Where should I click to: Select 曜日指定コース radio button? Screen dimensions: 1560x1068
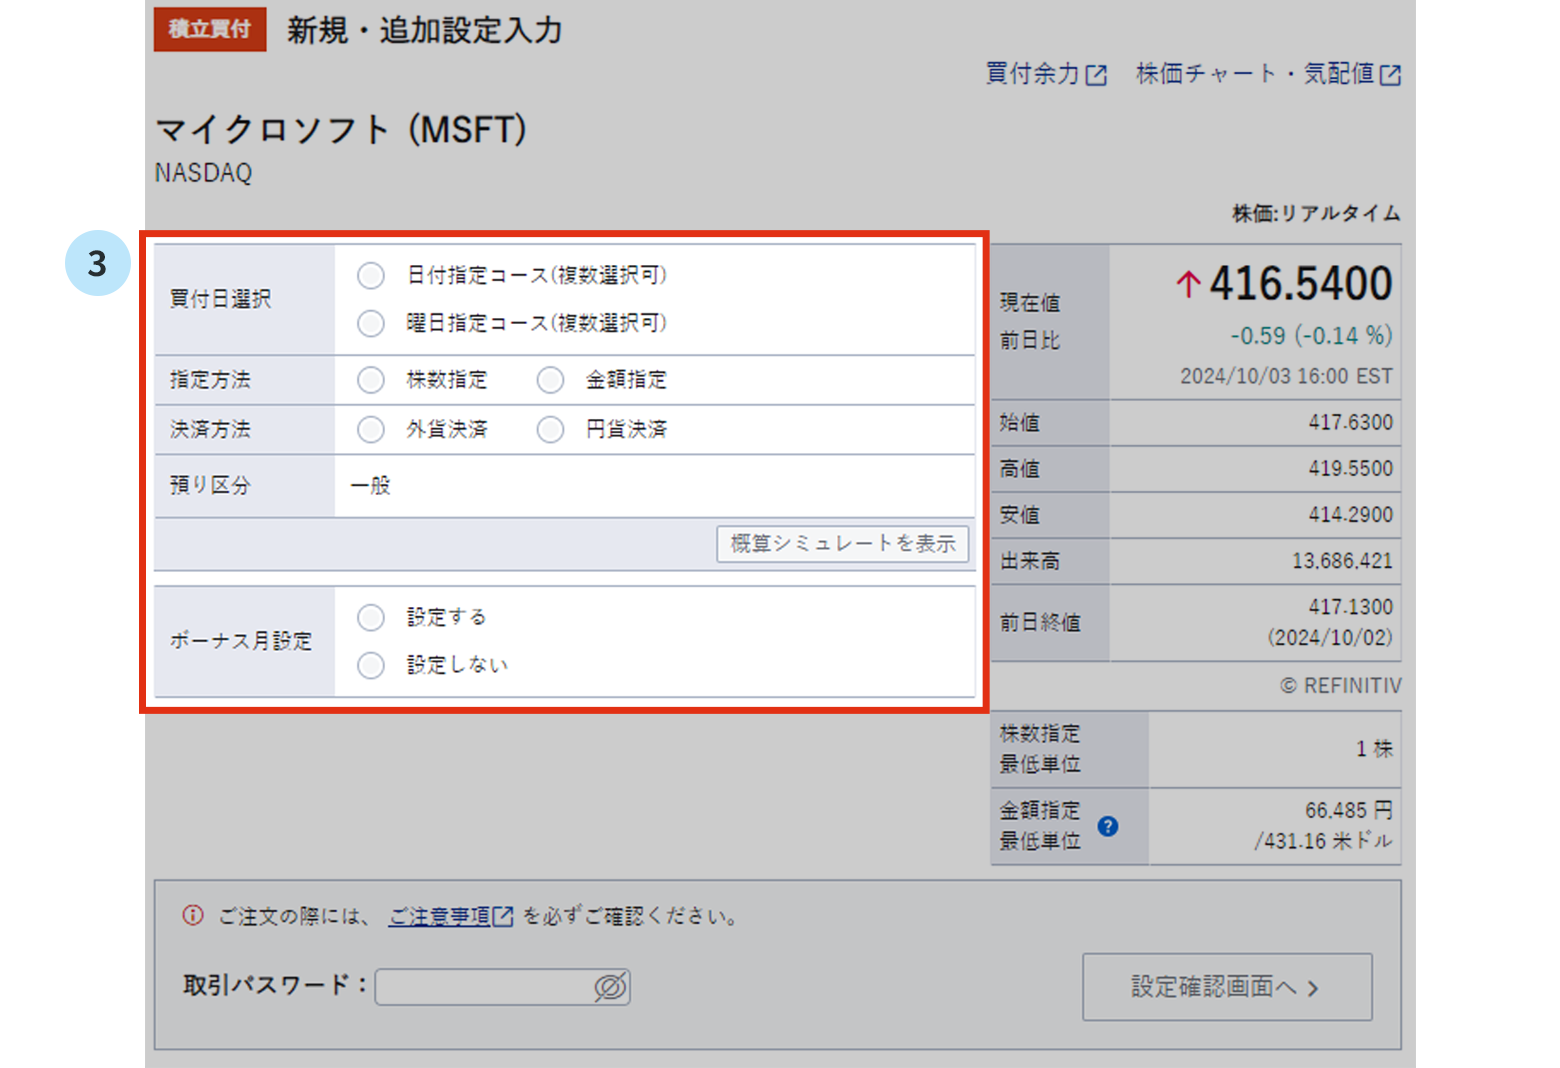[x=371, y=323]
